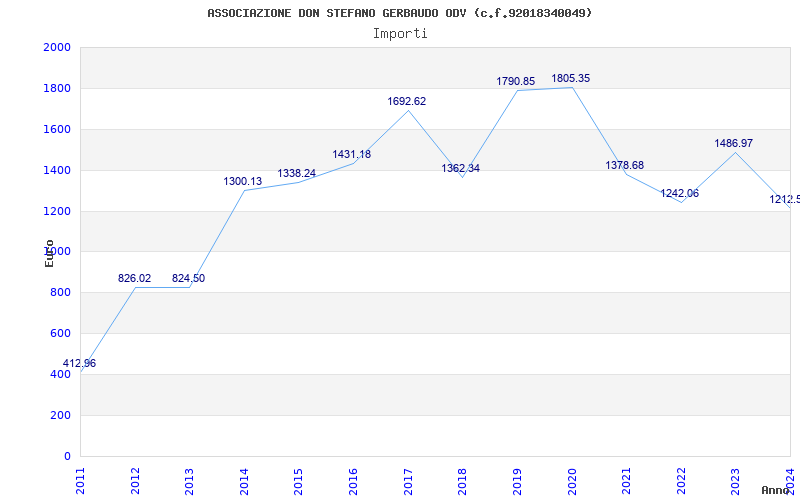
Task: Select the 1790.85 data label
Action: (x=516, y=81)
